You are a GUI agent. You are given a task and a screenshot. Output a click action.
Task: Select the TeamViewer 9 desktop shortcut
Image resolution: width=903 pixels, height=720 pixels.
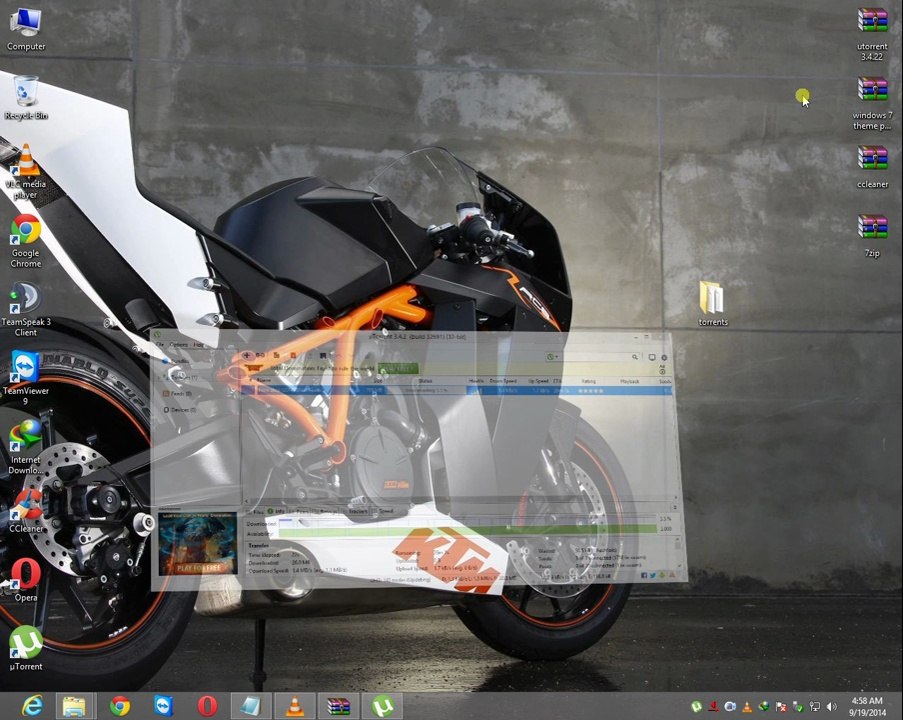(x=26, y=377)
